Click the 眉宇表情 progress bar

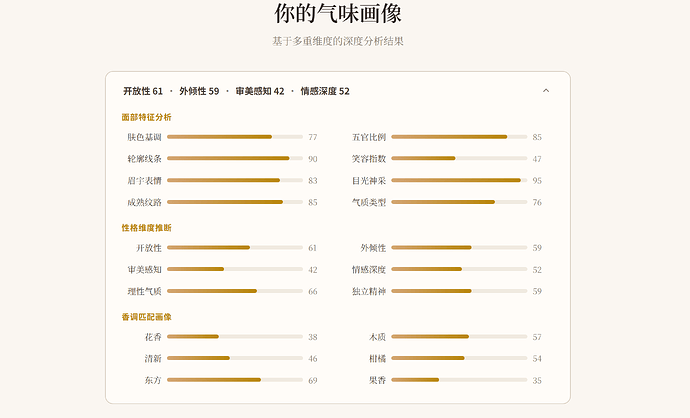tap(235, 180)
